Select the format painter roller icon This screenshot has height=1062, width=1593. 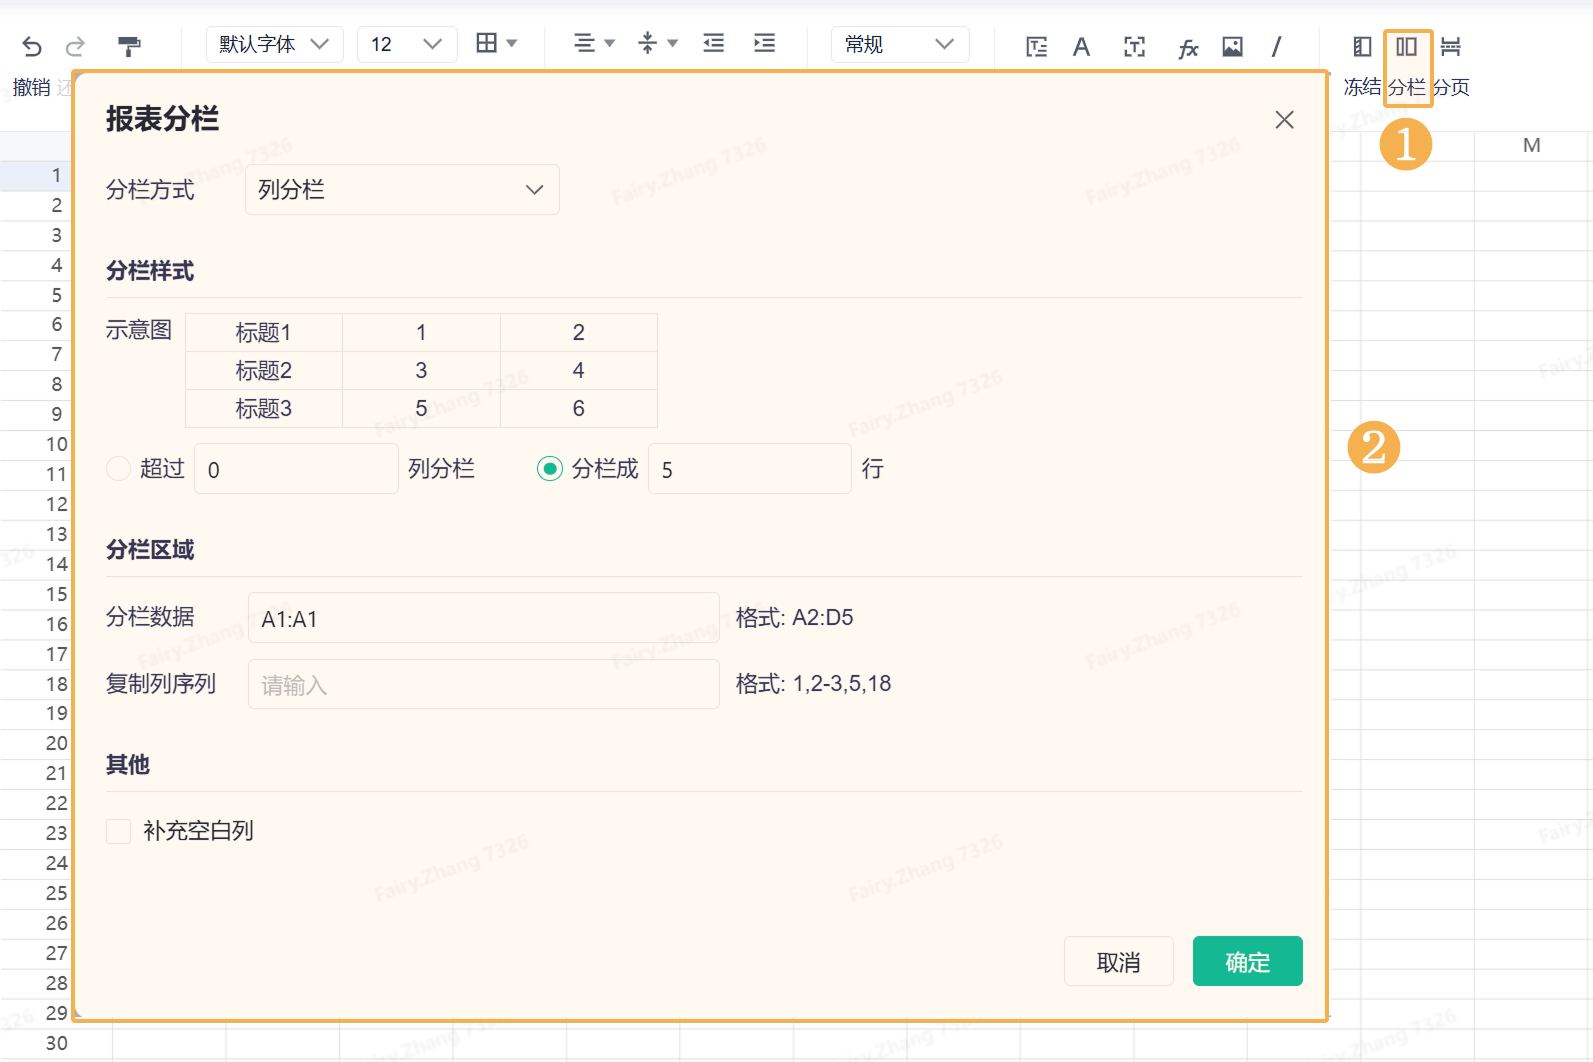pyautogui.click(x=129, y=46)
